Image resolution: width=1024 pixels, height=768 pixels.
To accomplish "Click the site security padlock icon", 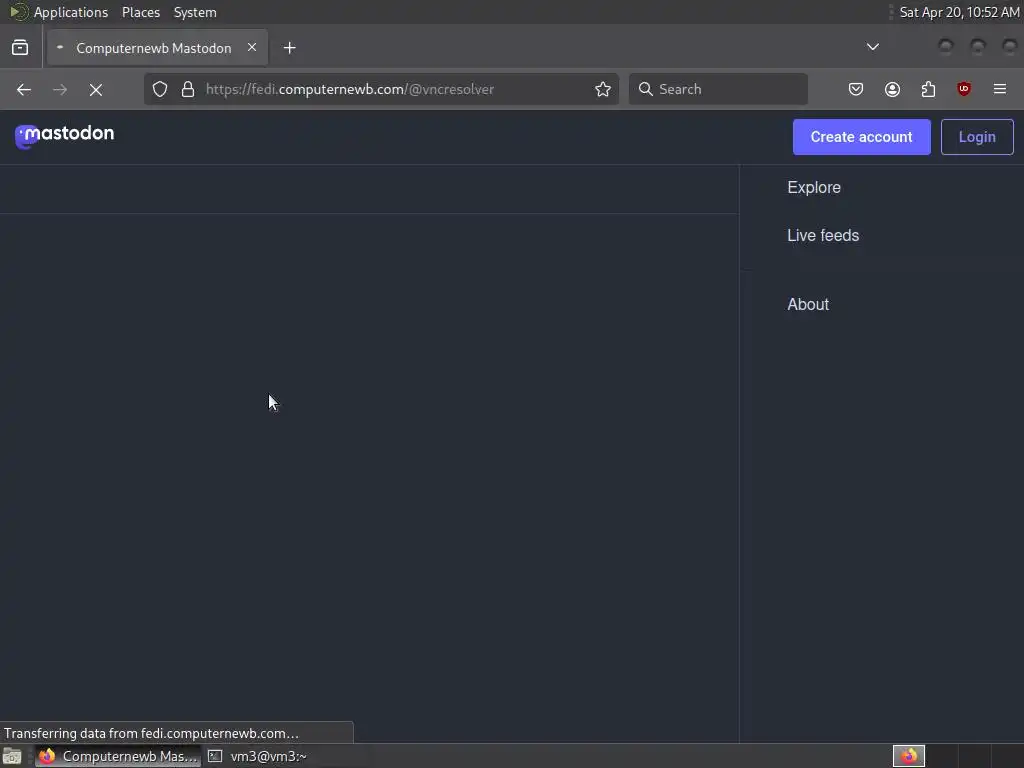I will tap(188, 89).
